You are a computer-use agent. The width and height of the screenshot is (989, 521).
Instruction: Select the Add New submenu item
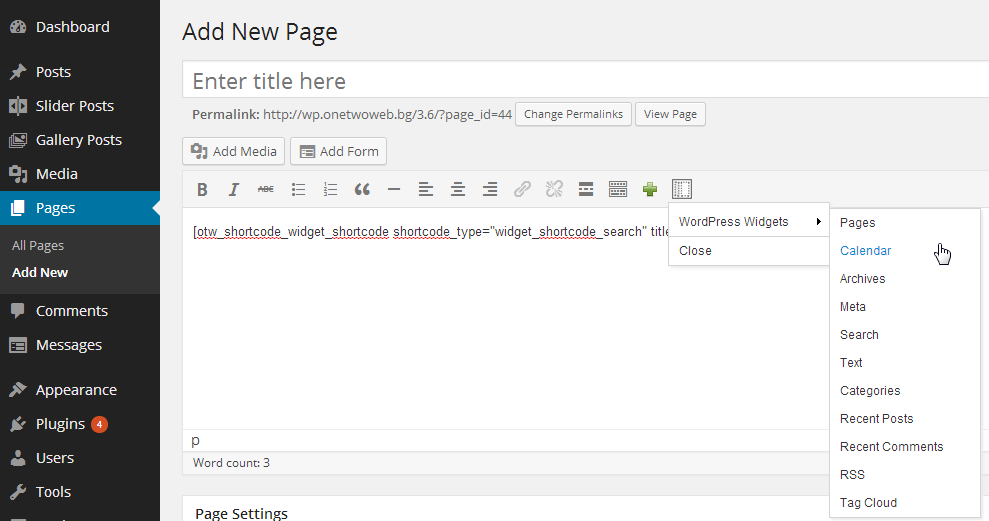(40, 272)
